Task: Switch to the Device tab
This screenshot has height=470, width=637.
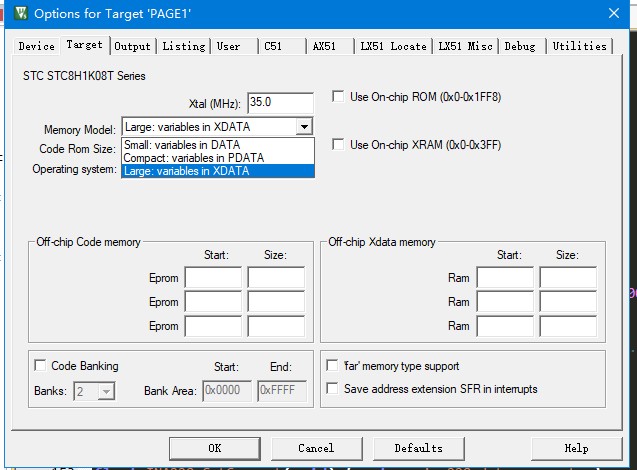Action: pyautogui.click(x=36, y=46)
